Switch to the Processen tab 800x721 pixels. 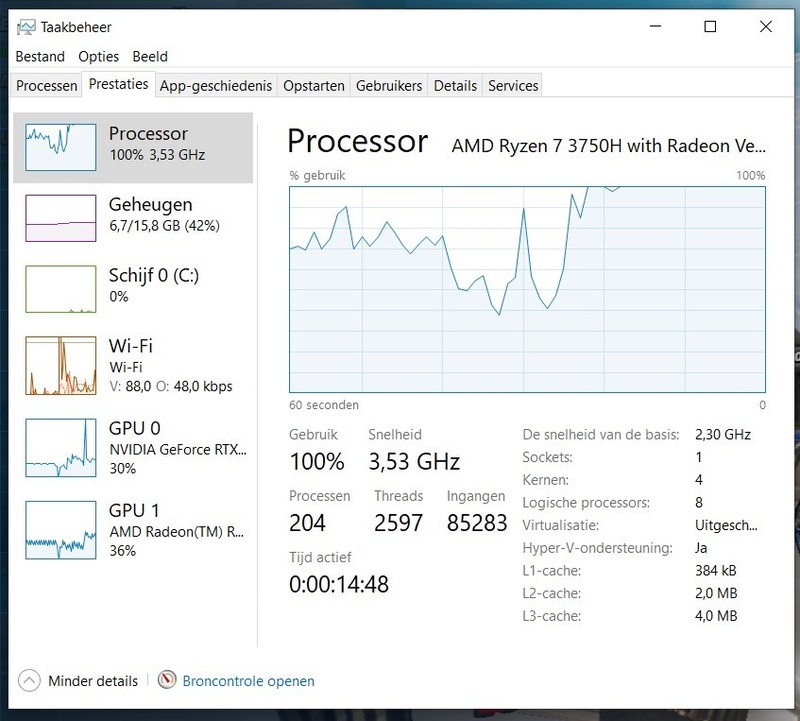pyautogui.click(x=47, y=86)
